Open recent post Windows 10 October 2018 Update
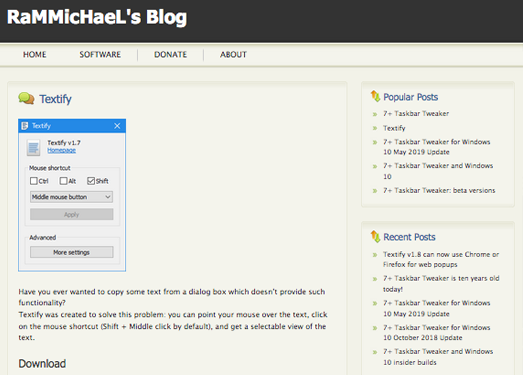 coord(437,332)
